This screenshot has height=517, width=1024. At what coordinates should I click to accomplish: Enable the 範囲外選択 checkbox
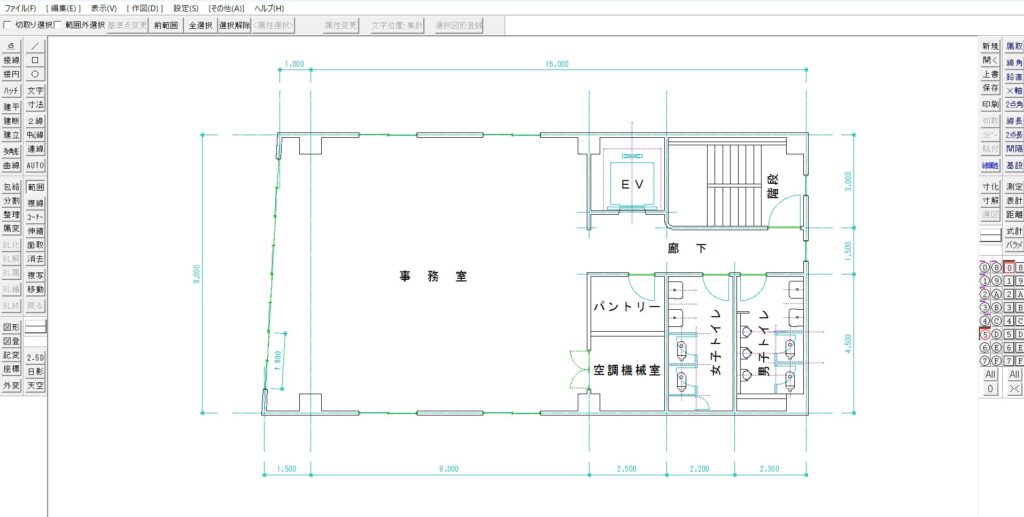(57, 25)
